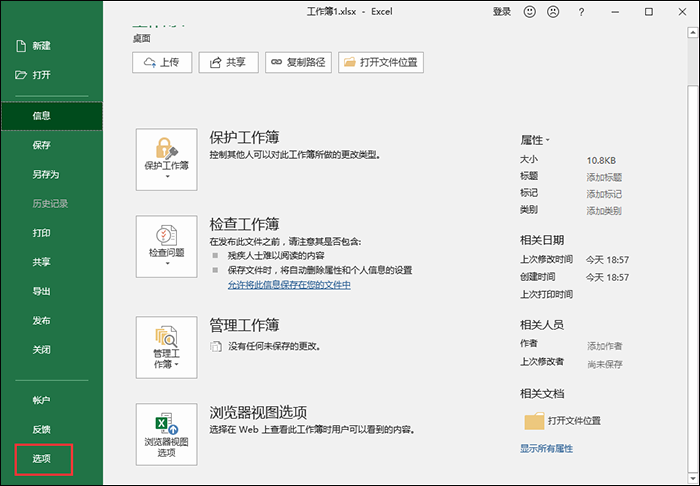Click the folder icon under Related Documents

click(x=534, y=421)
